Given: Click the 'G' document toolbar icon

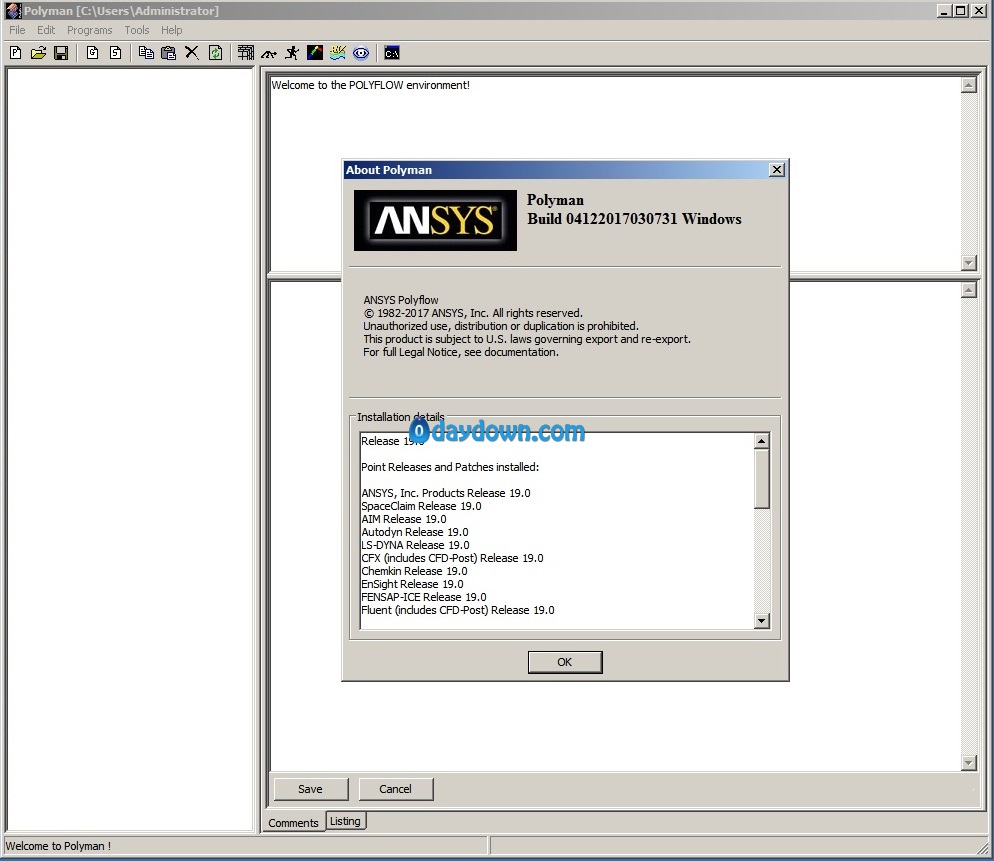Looking at the screenshot, I should tap(93, 53).
